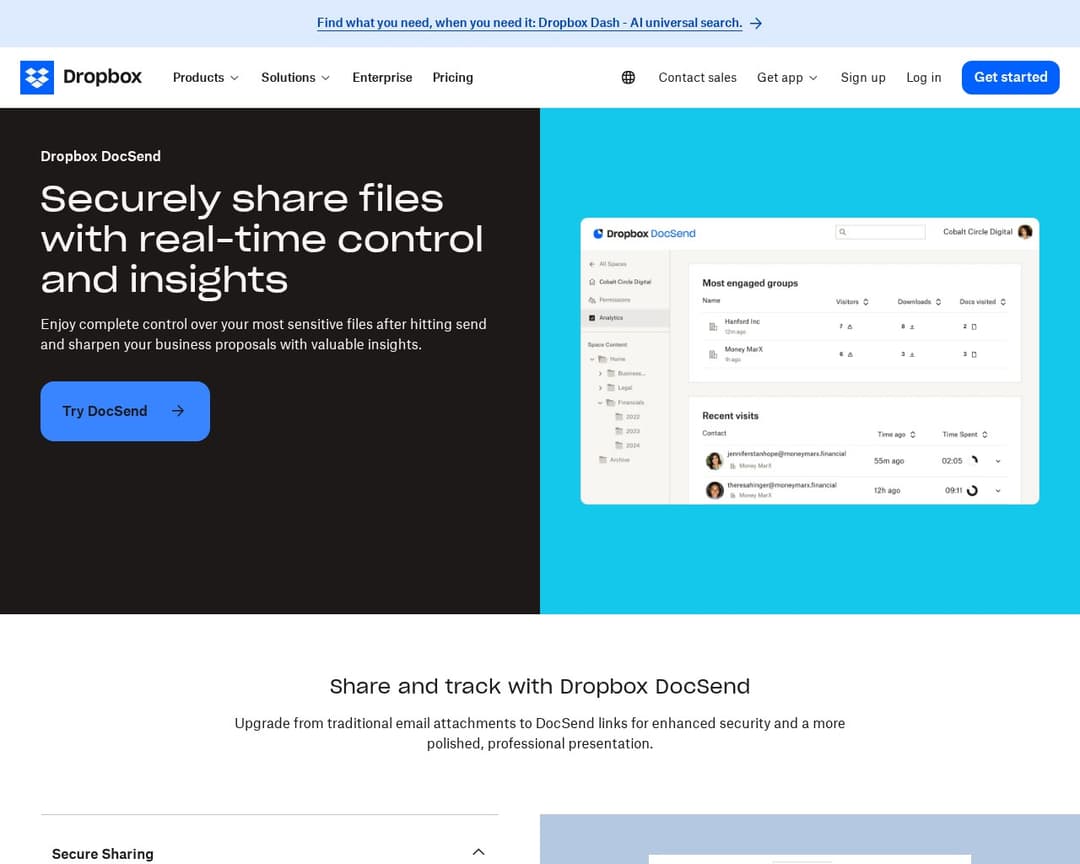Select Cobalt Circle Digital home item in preview sidebar
This screenshot has width=1080, height=864.
click(x=620, y=282)
